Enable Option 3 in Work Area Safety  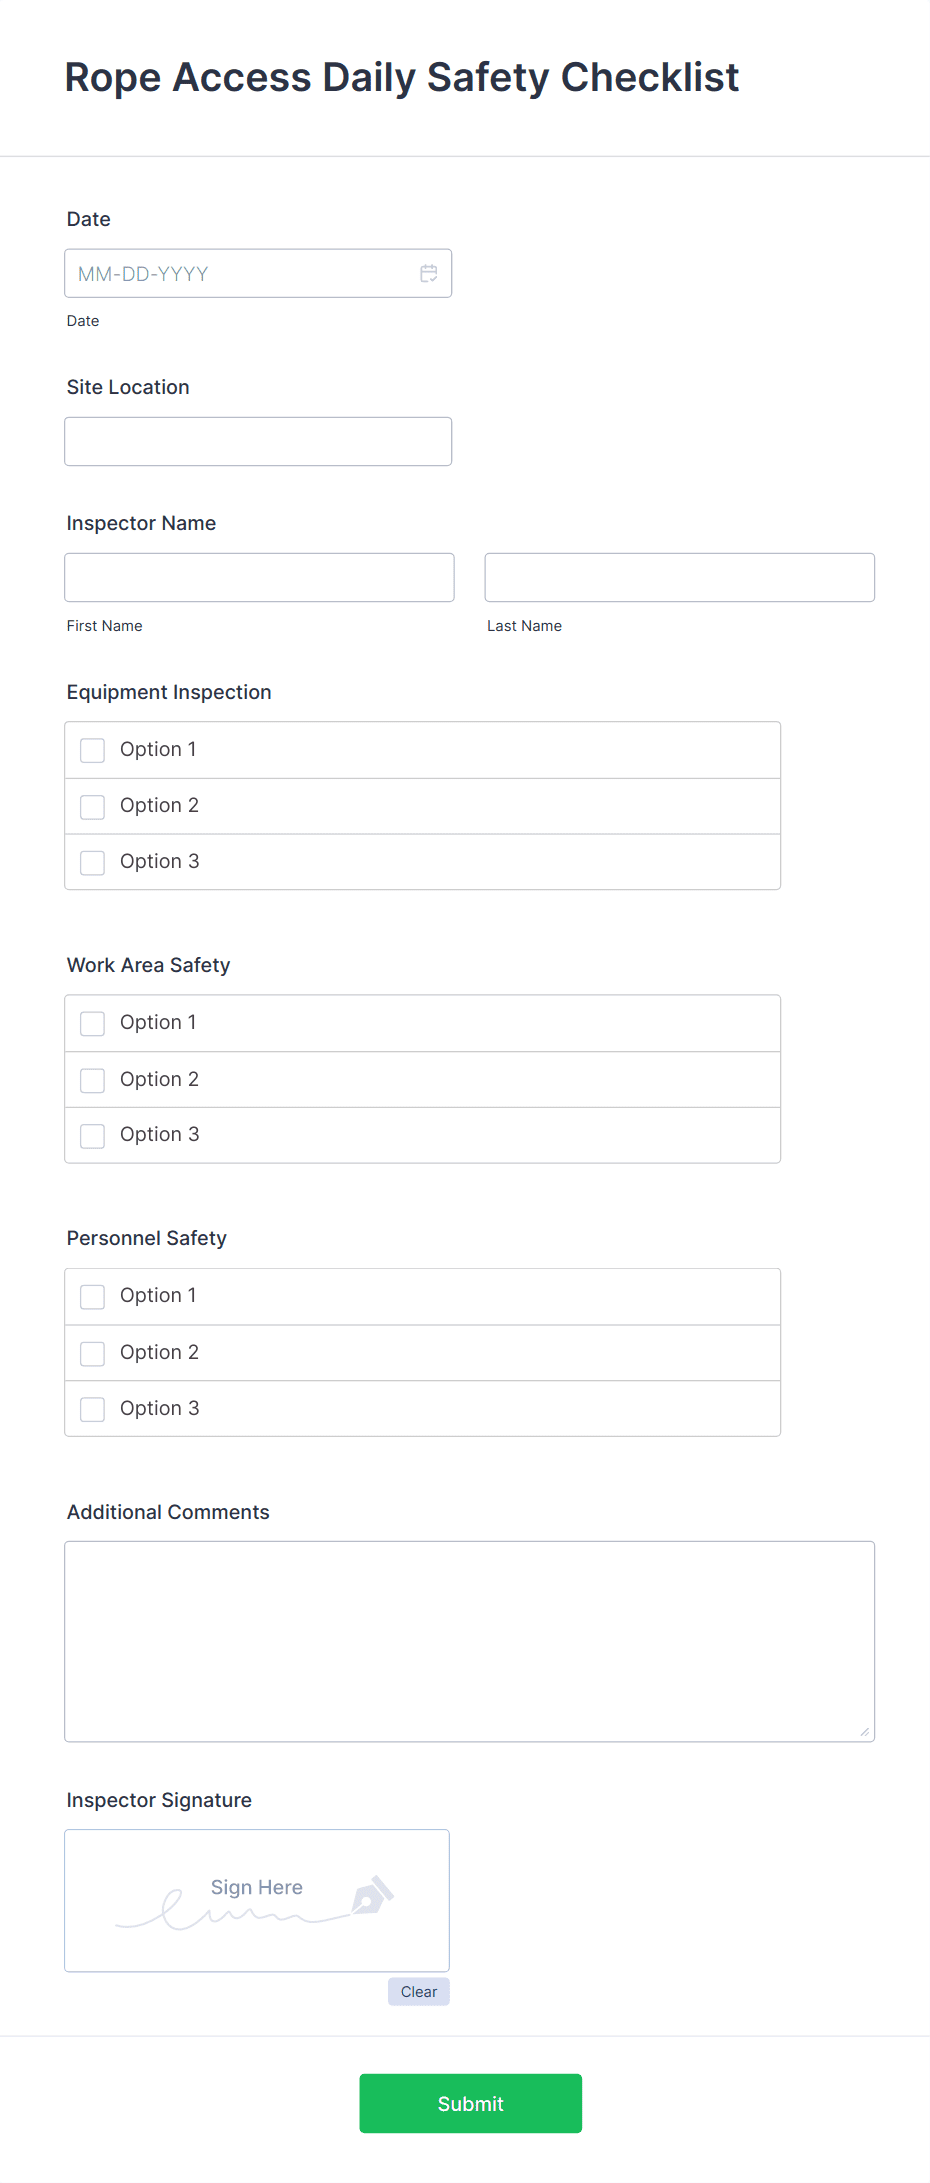tap(92, 1135)
